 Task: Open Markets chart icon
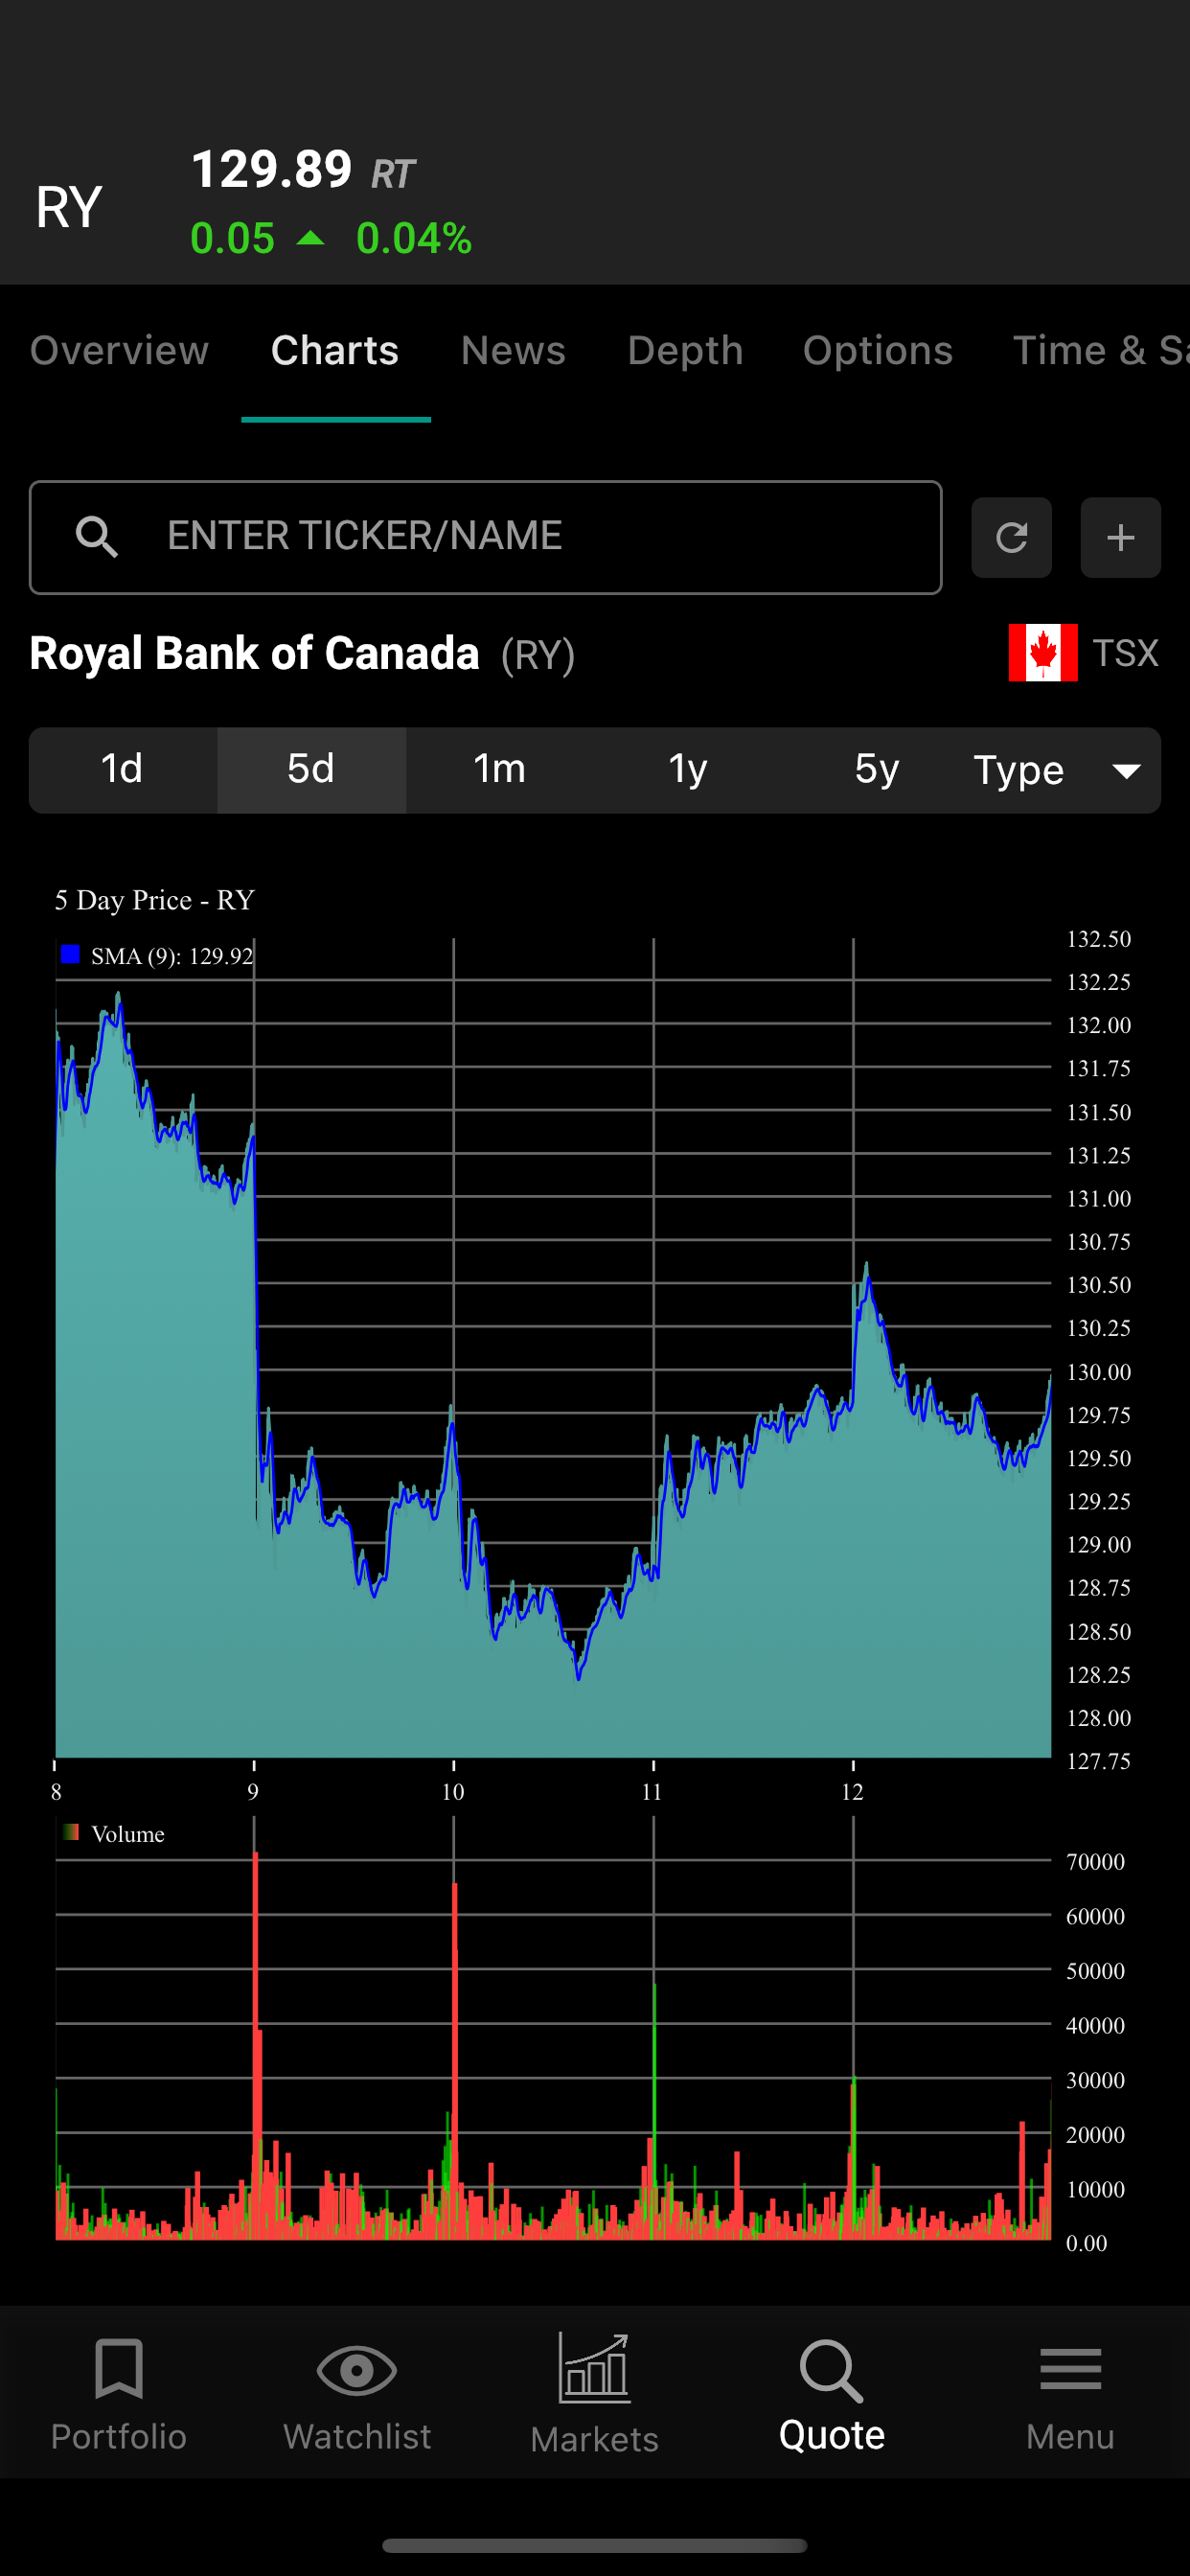click(594, 2368)
